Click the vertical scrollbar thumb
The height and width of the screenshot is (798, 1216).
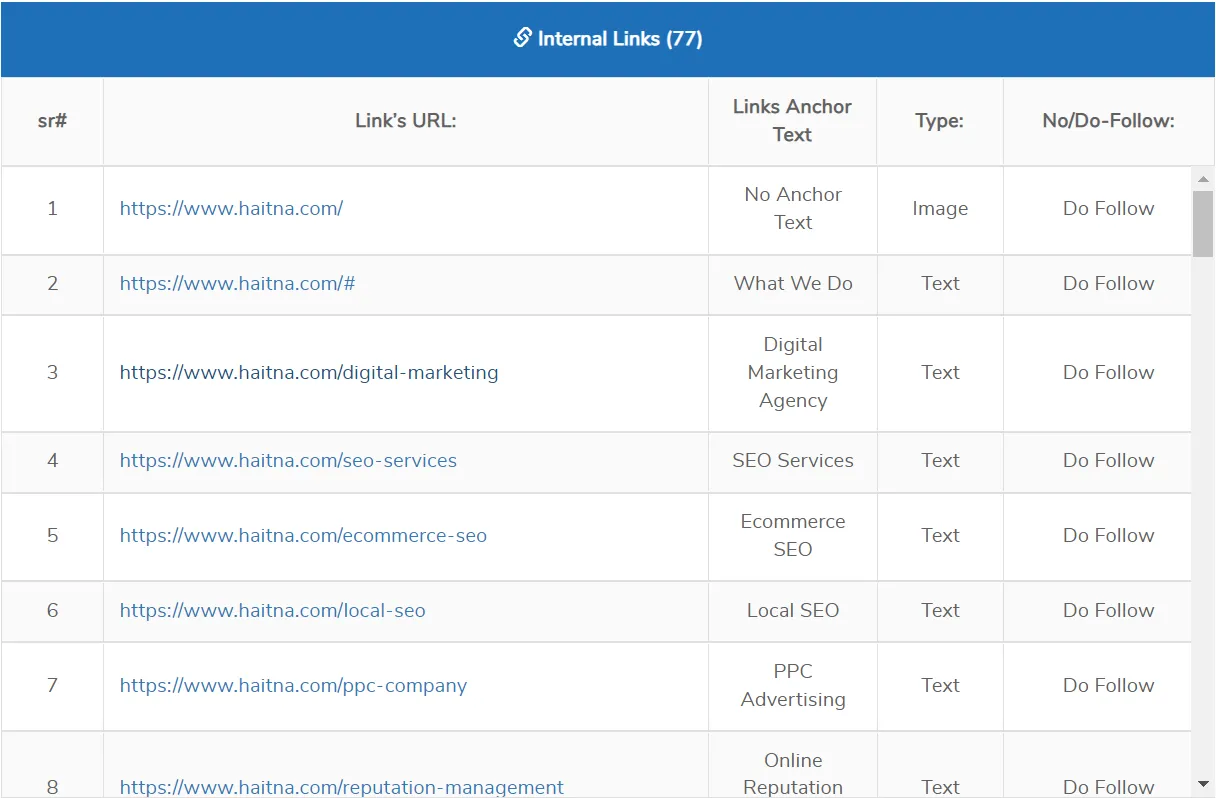point(1202,223)
